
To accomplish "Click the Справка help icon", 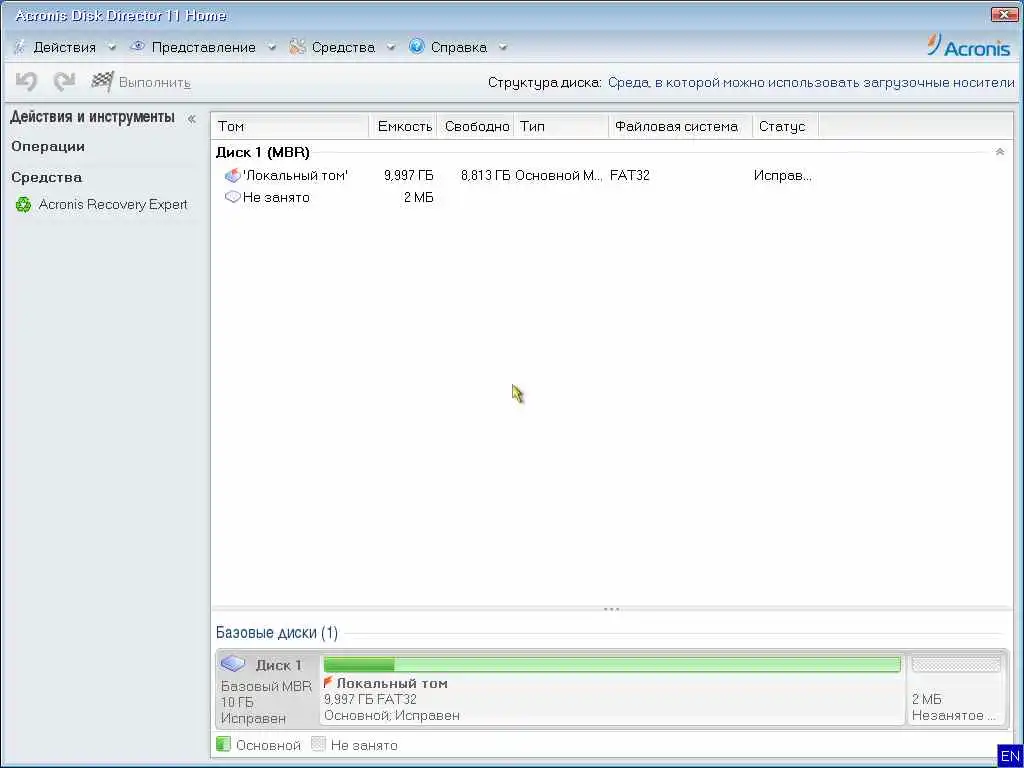I will 417,46.
